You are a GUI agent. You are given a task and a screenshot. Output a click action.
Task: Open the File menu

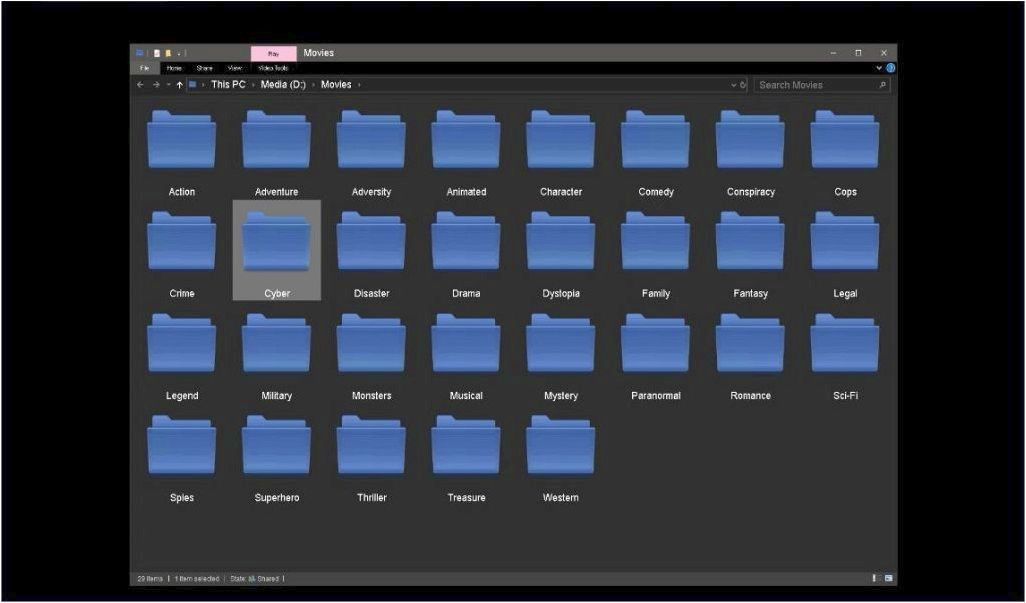click(143, 68)
